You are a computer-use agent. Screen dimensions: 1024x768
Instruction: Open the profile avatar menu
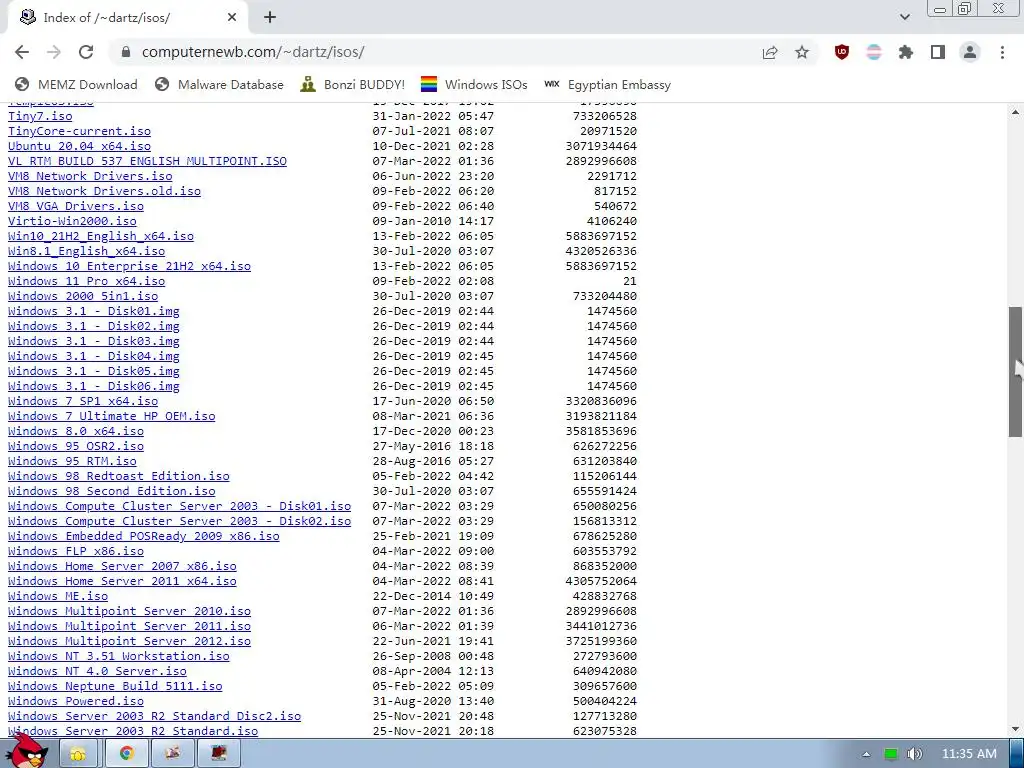pos(970,52)
